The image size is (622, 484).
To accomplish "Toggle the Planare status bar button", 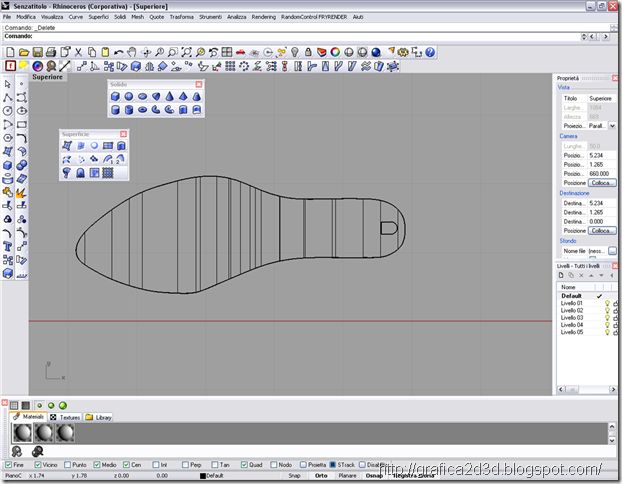I will tap(347, 476).
